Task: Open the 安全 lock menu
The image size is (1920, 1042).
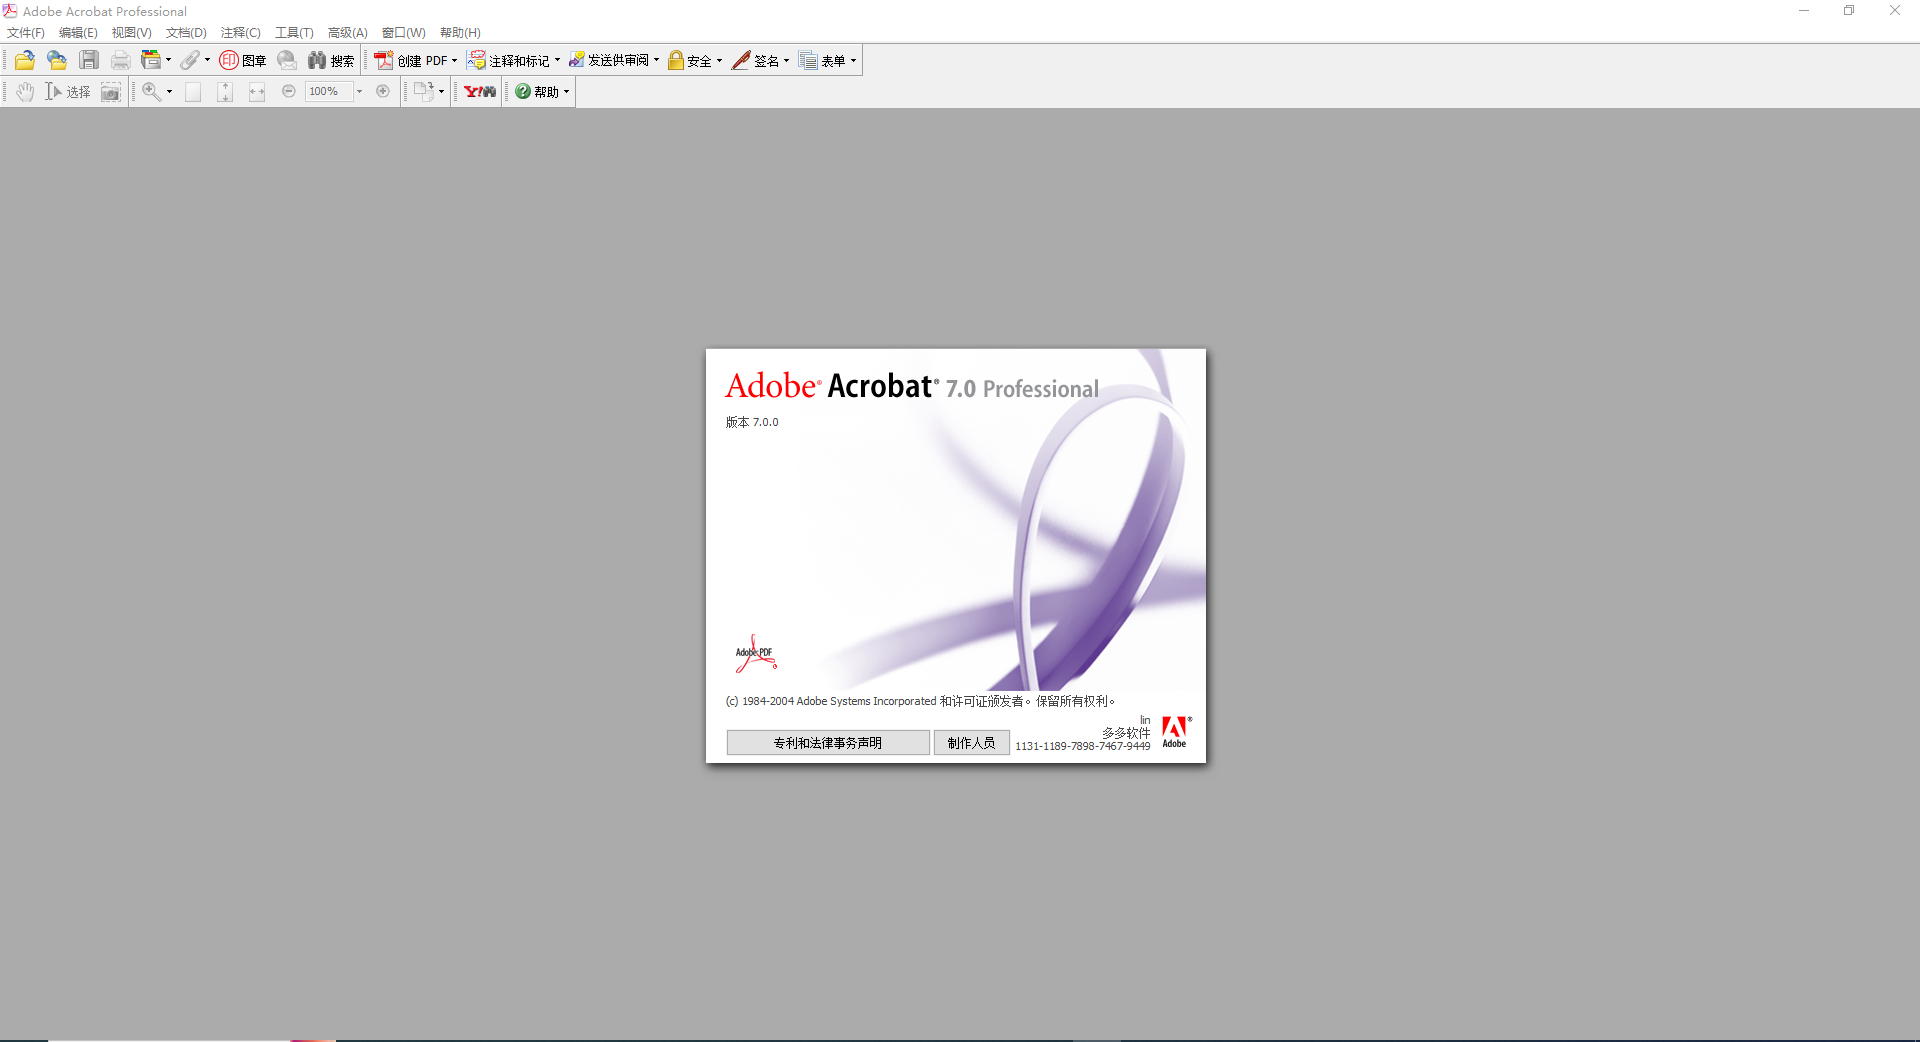Action: [695, 61]
